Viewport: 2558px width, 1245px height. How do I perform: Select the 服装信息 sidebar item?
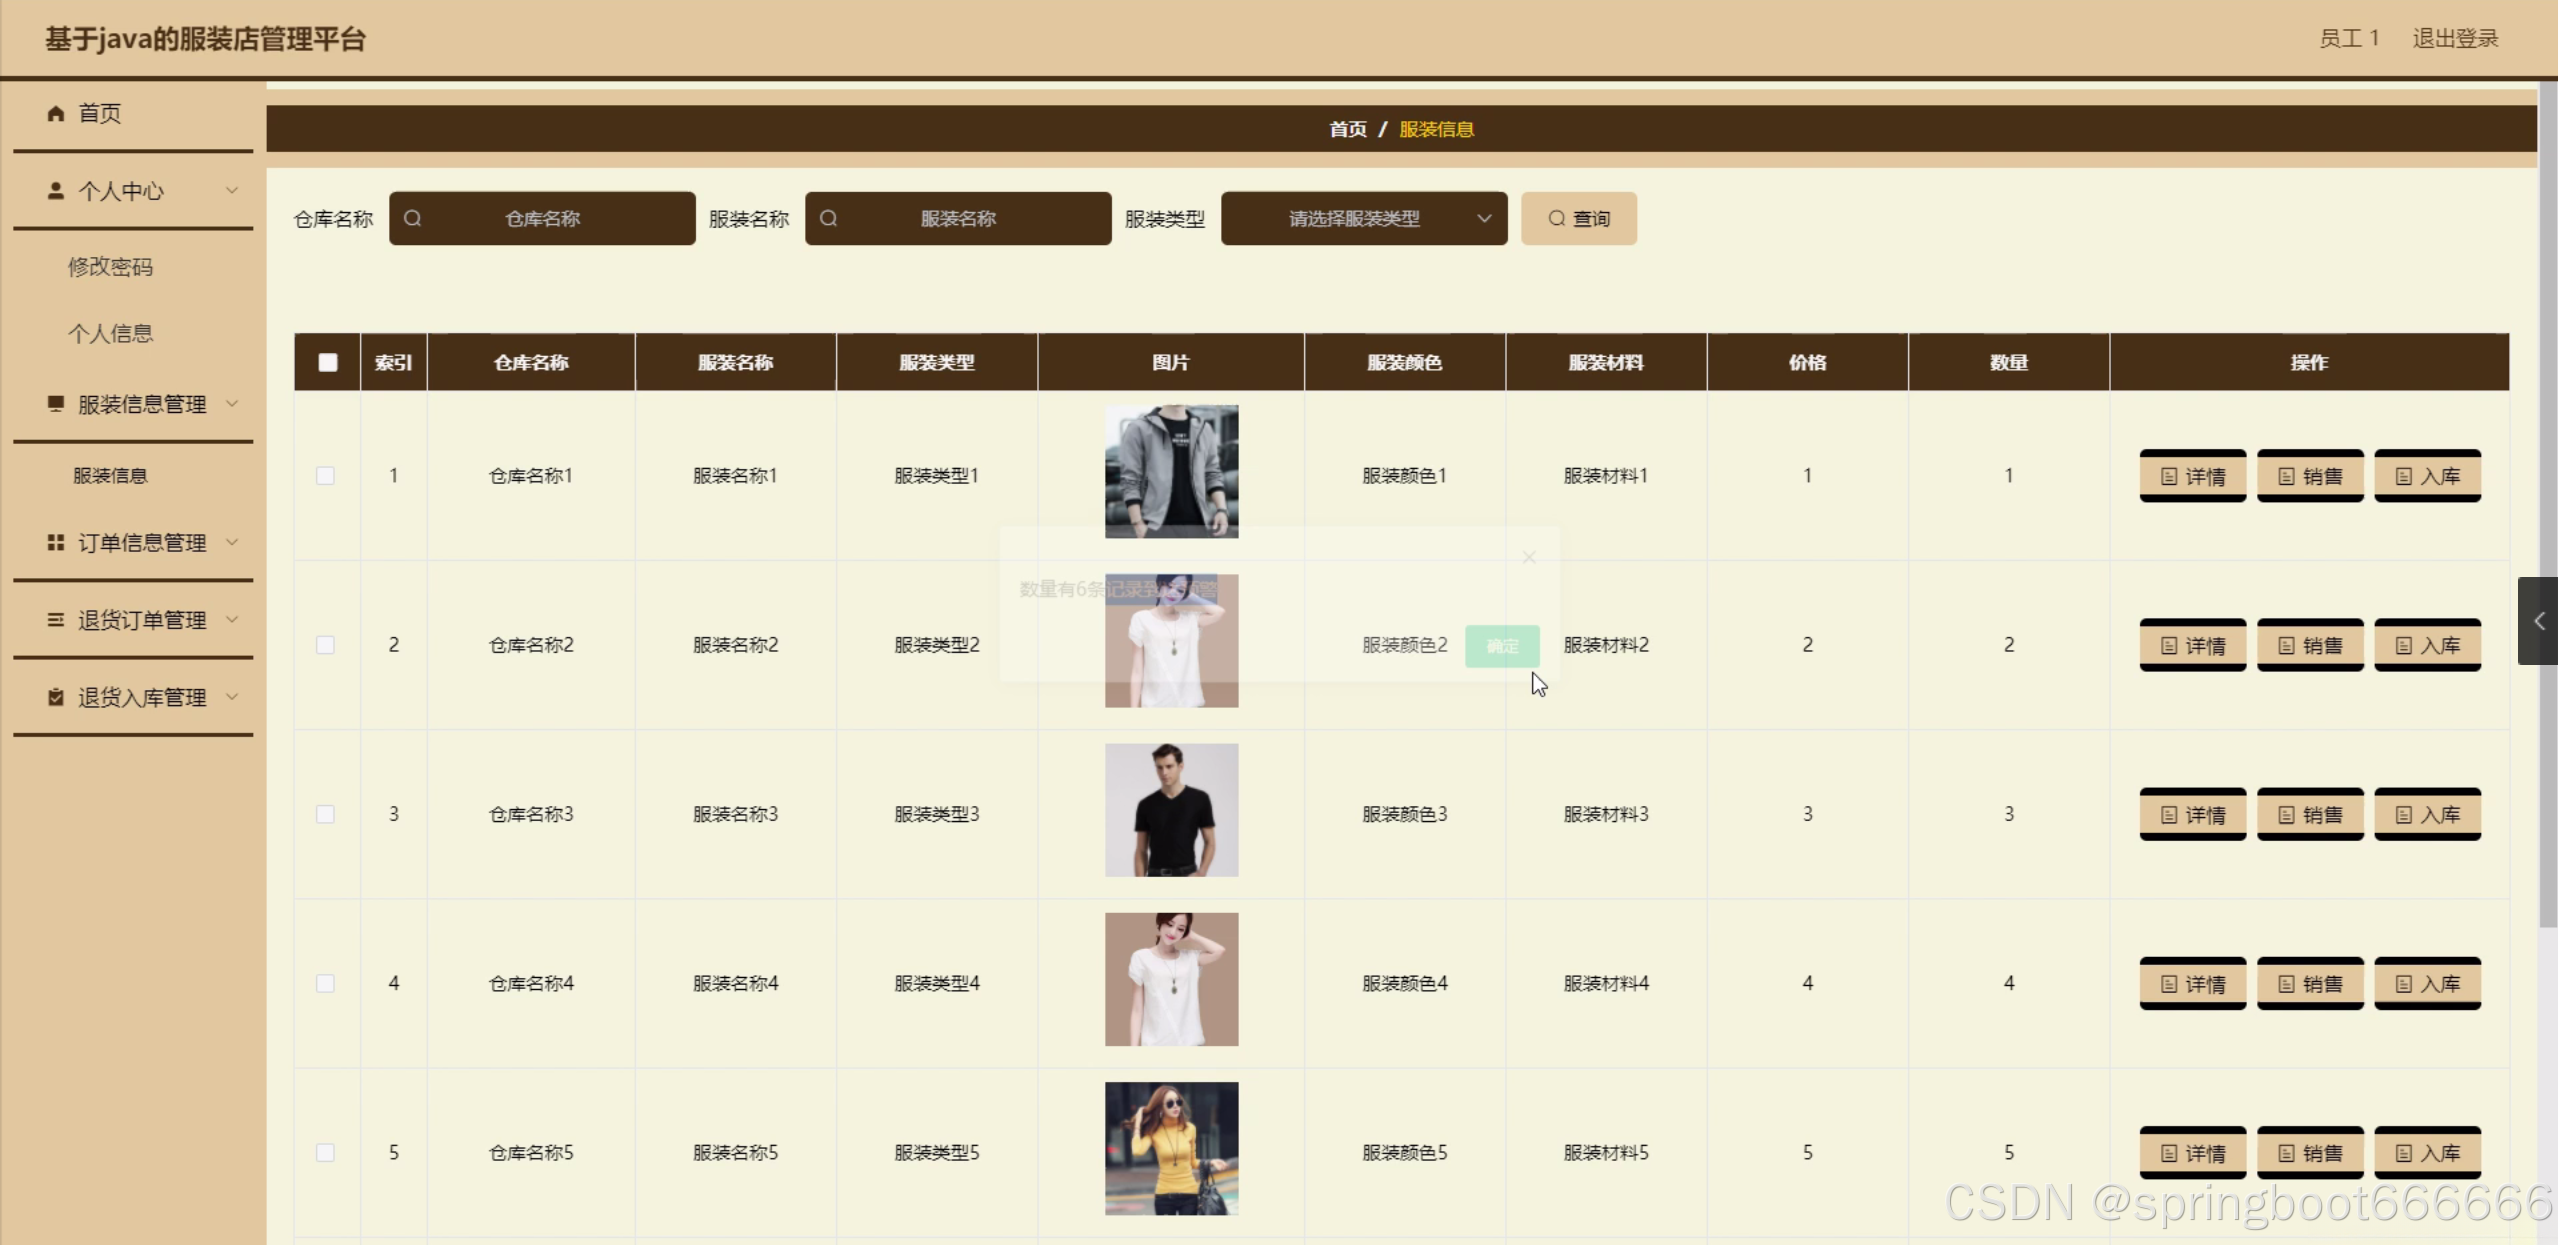click(x=110, y=475)
